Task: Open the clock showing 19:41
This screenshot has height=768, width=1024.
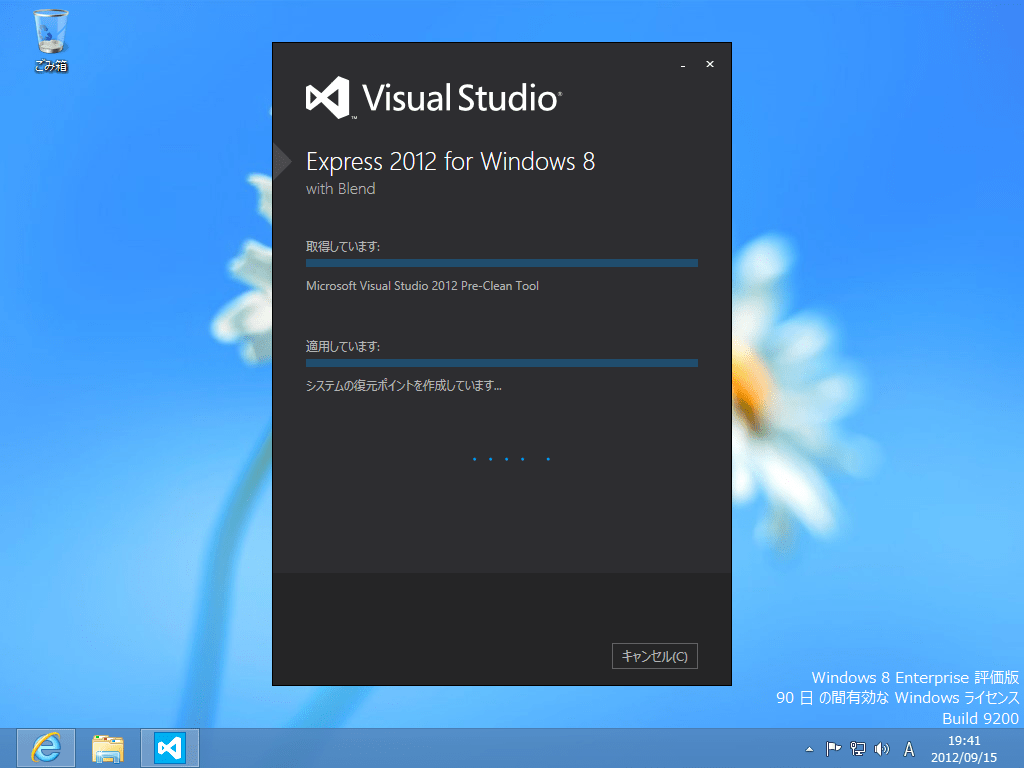Action: tap(964, 741)
